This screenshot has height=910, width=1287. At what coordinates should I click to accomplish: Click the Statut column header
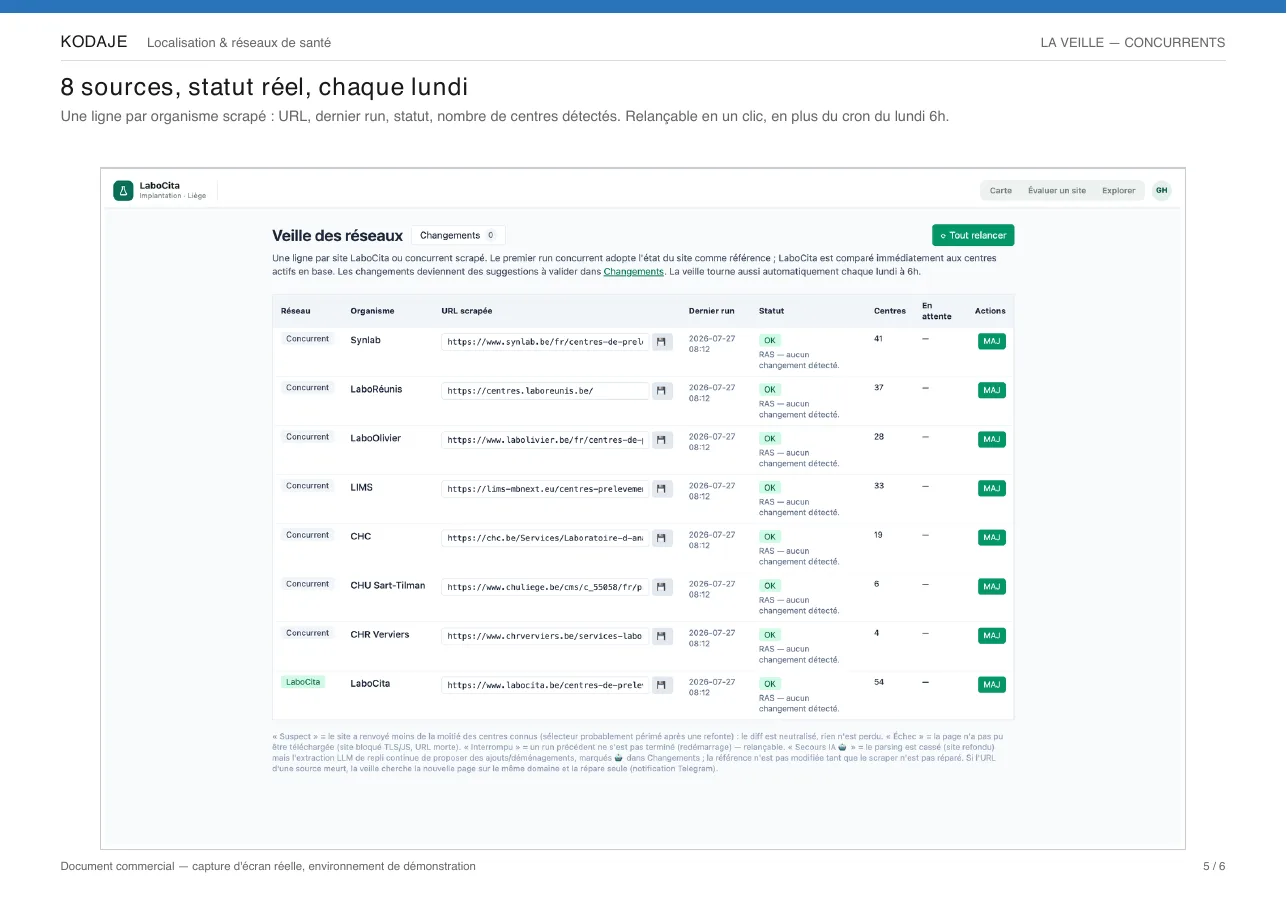click(x=772, y=311)
